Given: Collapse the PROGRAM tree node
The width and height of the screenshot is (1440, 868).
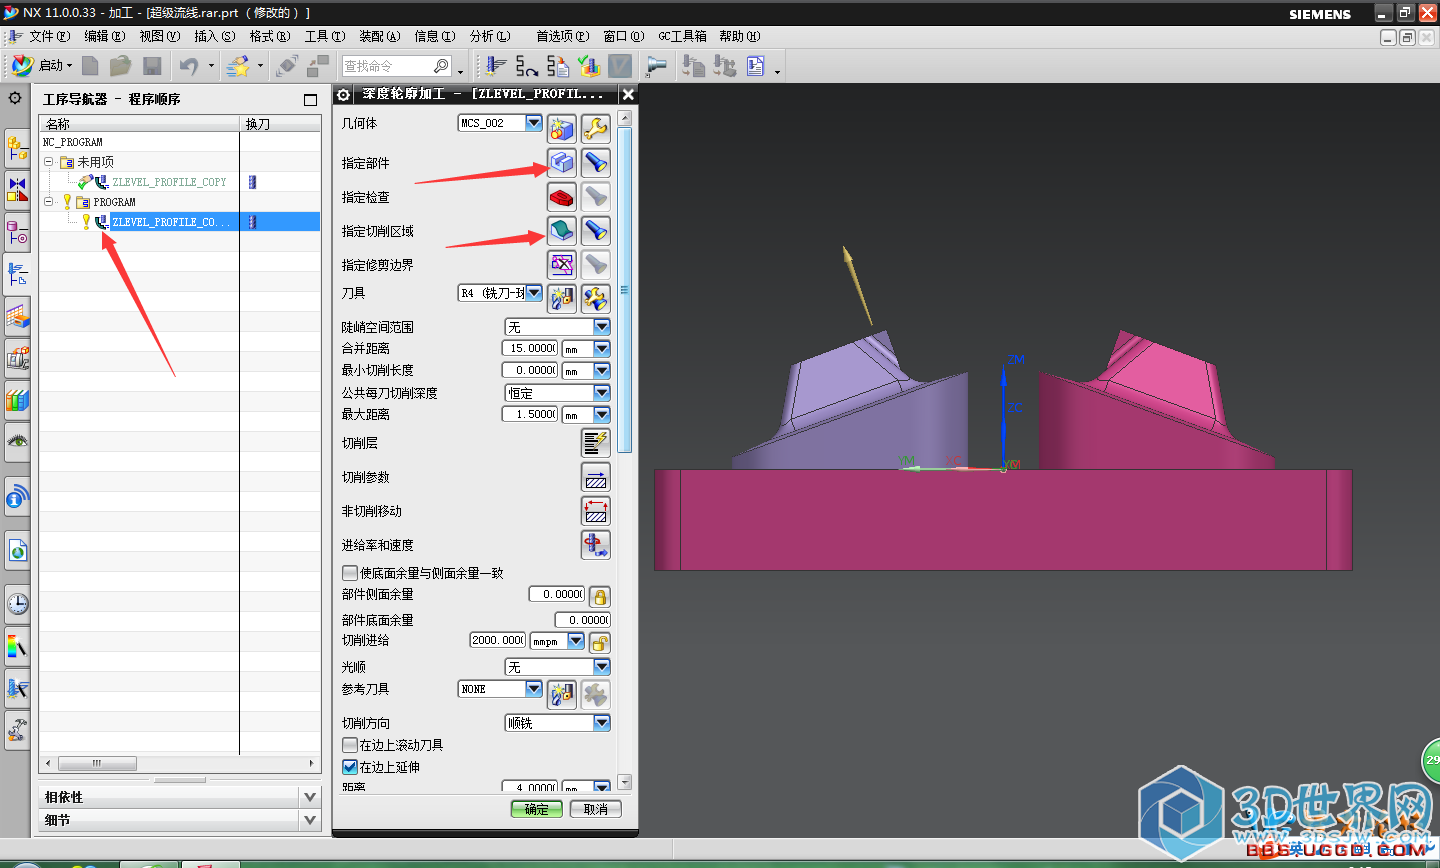Looking at the screenshot, I should tap(48, 201).
